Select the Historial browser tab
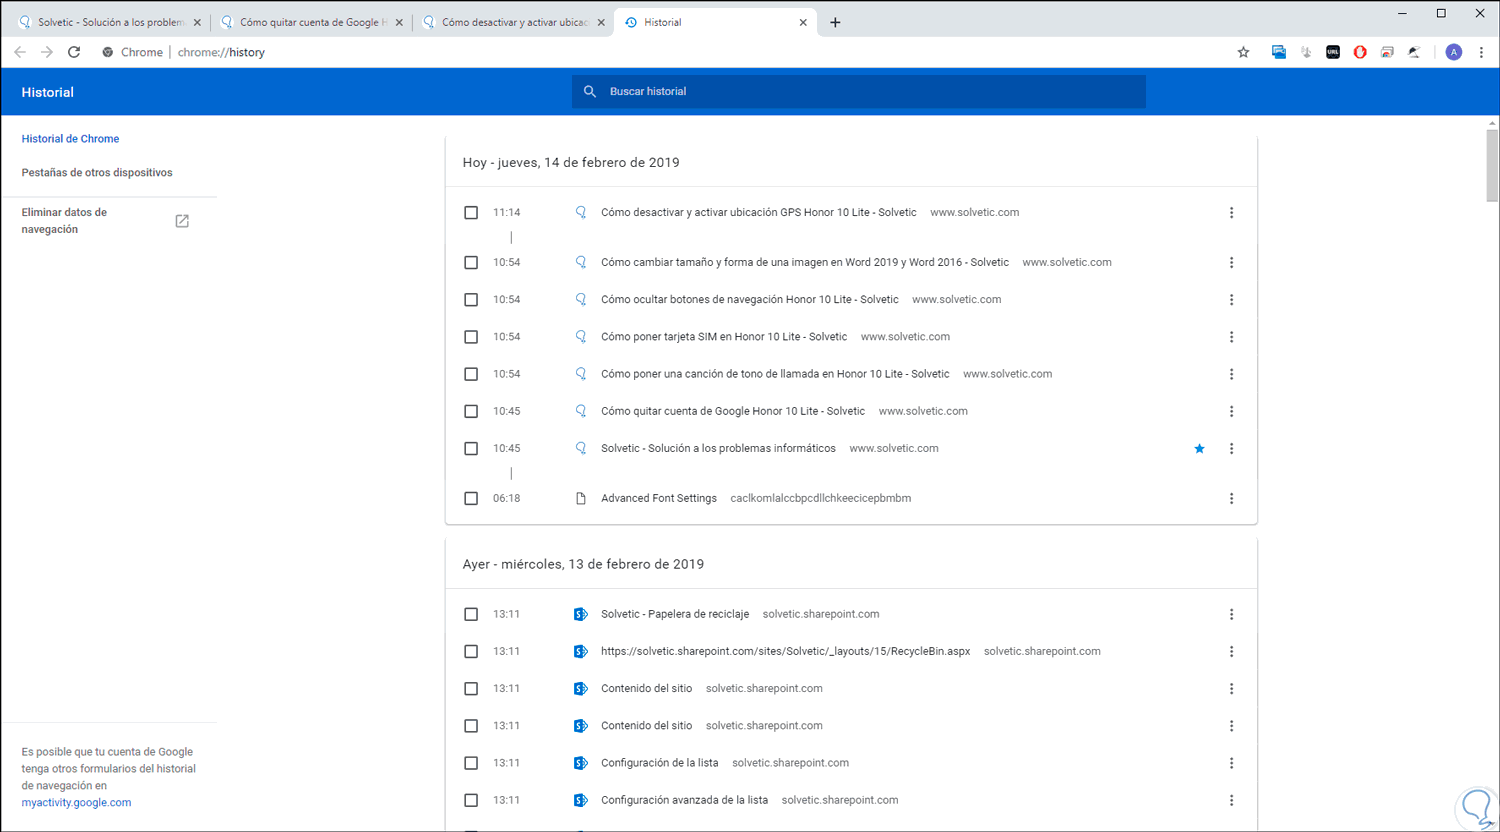Viewport: 1500px width, 832px height. click(x=715, y=22)
